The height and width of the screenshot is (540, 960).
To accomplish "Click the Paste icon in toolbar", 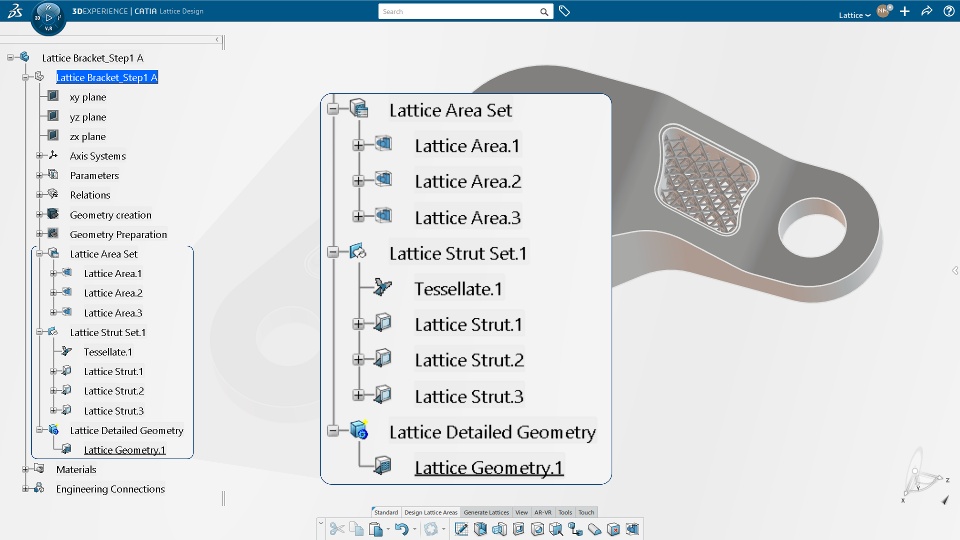I will [376, 529].
